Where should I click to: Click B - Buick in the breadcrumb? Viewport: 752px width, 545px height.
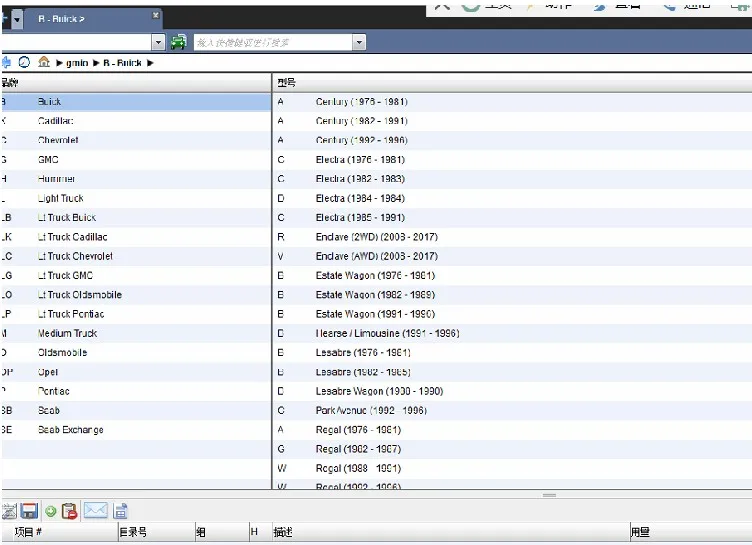pyautogui.click(x=122, y=63)
